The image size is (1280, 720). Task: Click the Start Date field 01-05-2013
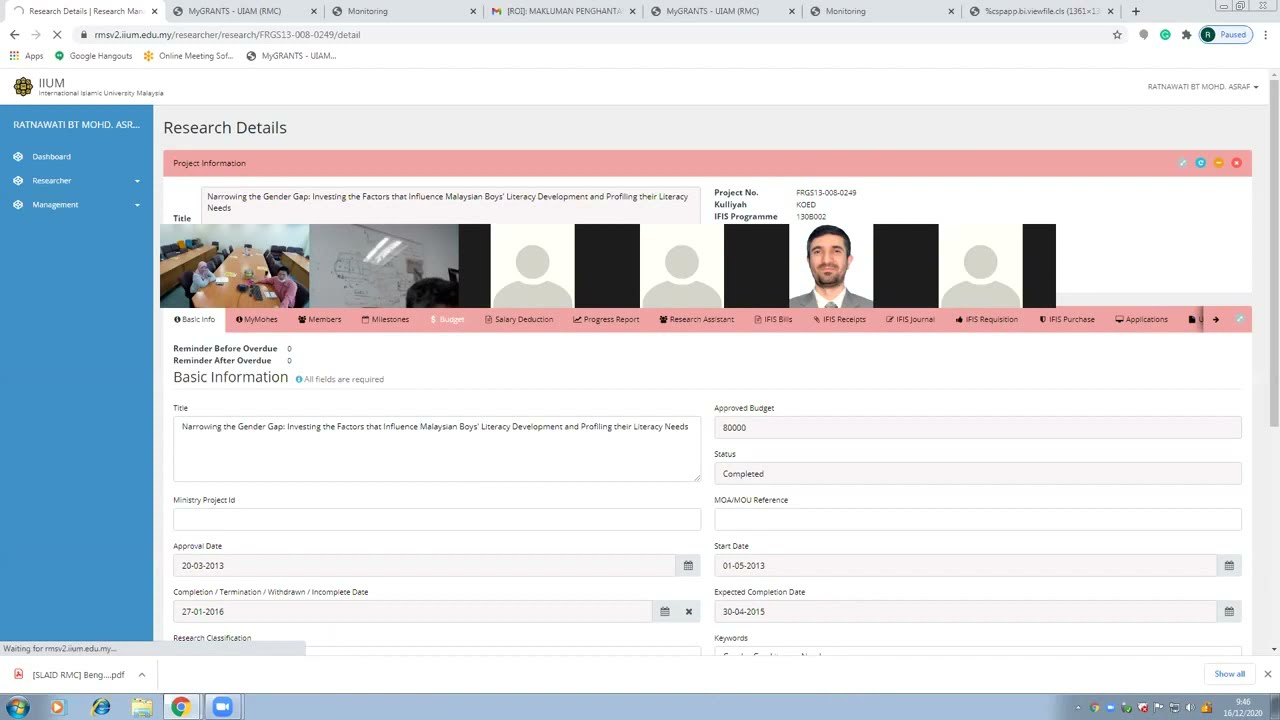point(965,566)
